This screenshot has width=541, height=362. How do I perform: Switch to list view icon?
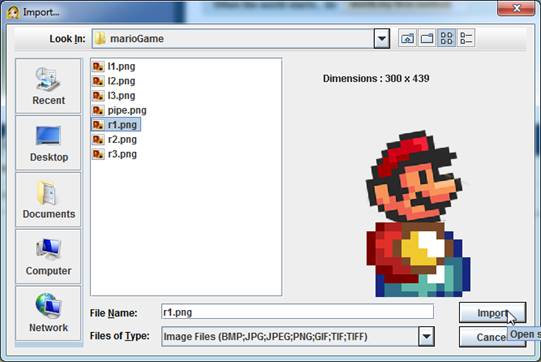click(446, 38)
